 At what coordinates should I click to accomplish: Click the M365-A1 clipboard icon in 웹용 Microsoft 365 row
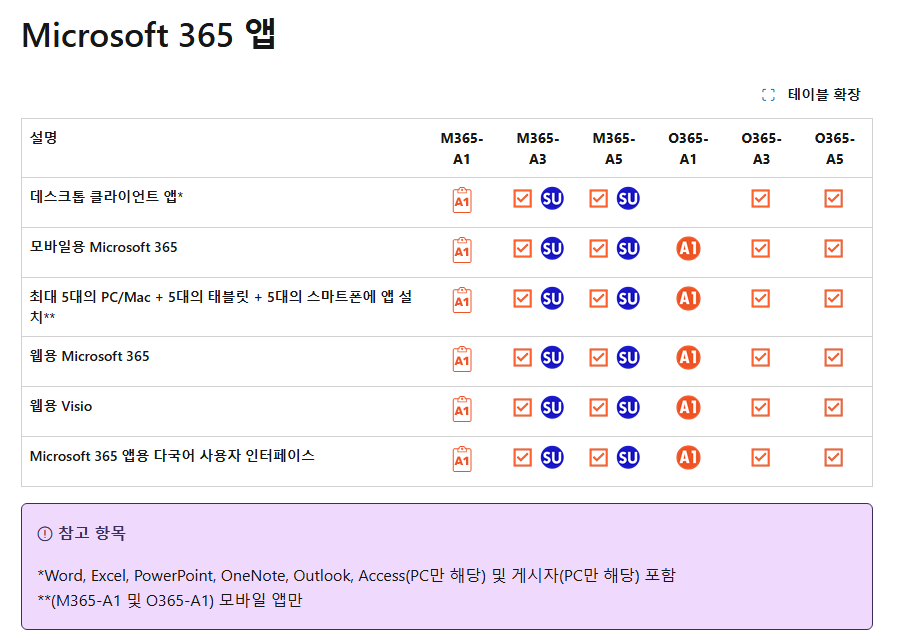pos(462,359)
